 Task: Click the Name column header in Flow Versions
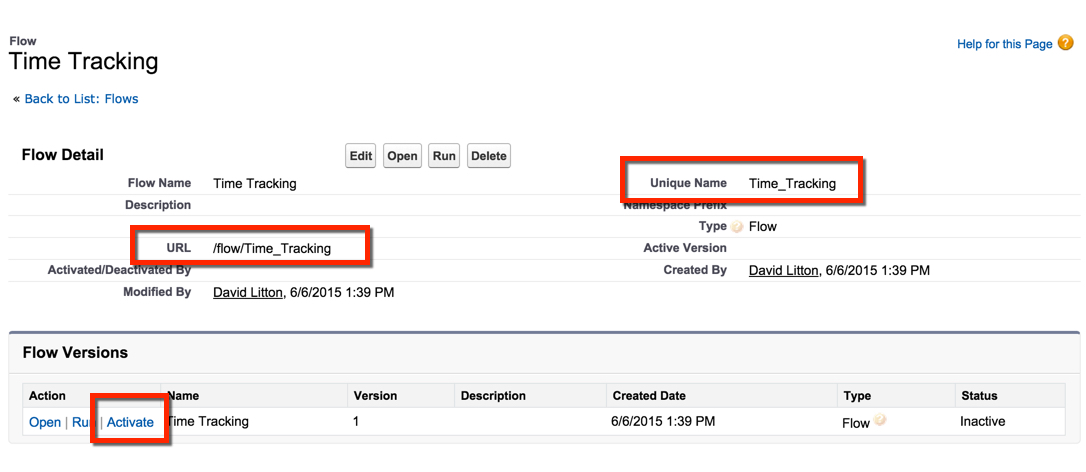point(183,395)
